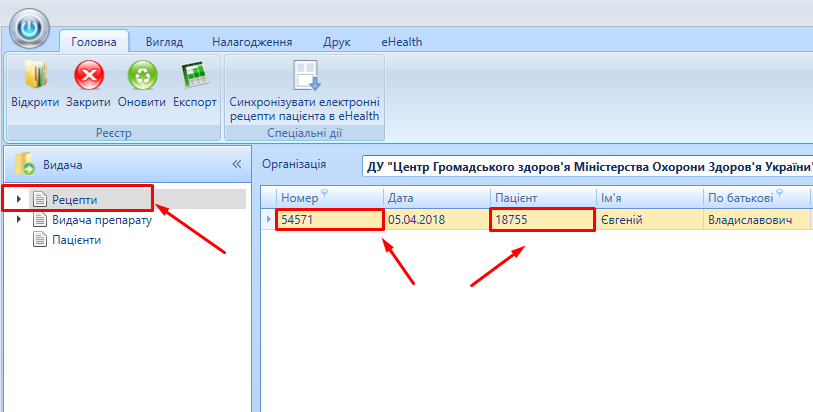Click Синхронізувати електронні рецепти в eHealth

(x=305, y=91)
